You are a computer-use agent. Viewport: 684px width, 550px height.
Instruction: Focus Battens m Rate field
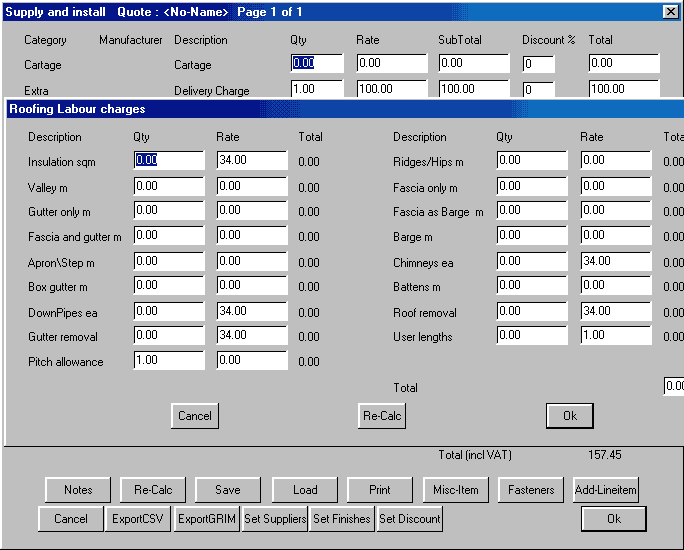pyautogui.click(x=616, y=285)
